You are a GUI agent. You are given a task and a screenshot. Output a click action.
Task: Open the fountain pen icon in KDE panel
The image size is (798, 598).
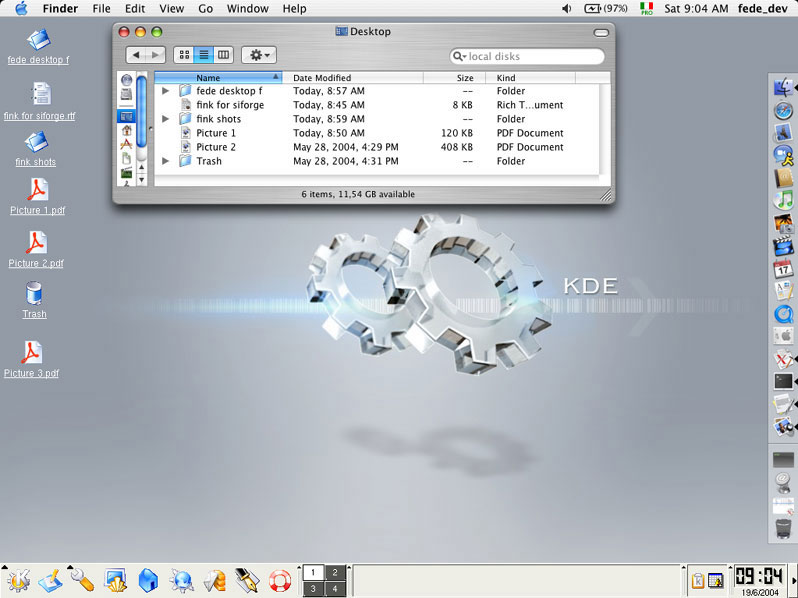click(x=247, y=581)
